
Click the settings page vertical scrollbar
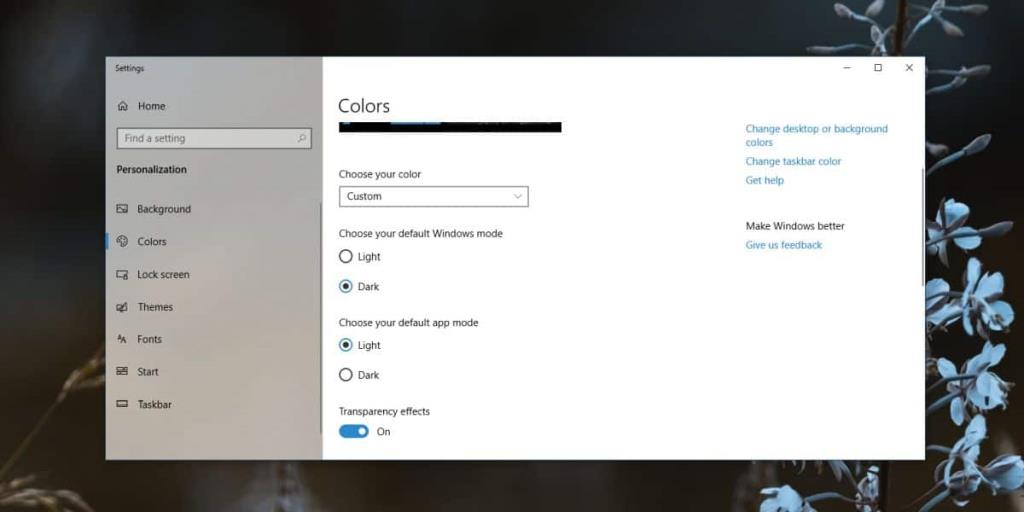(923, 226)
